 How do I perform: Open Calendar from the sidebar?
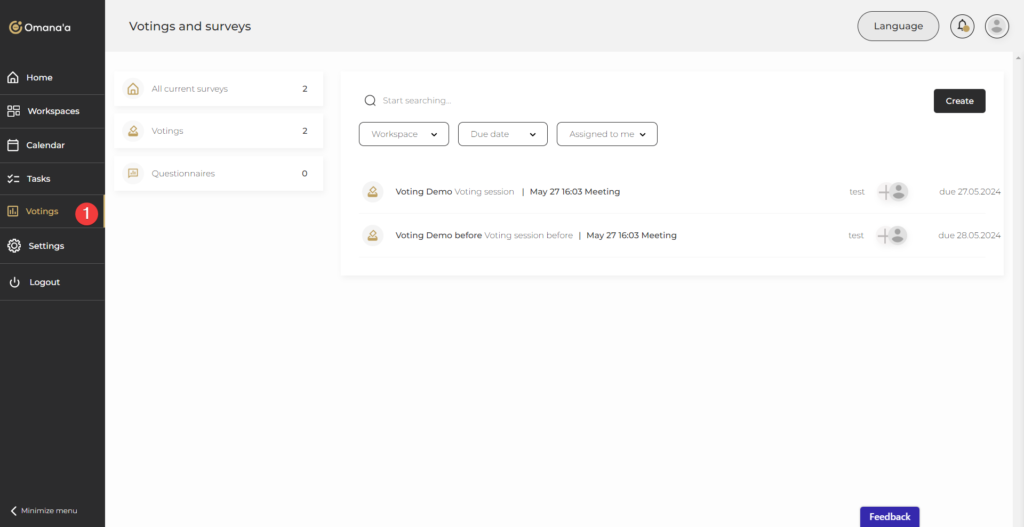click(45, 145)
